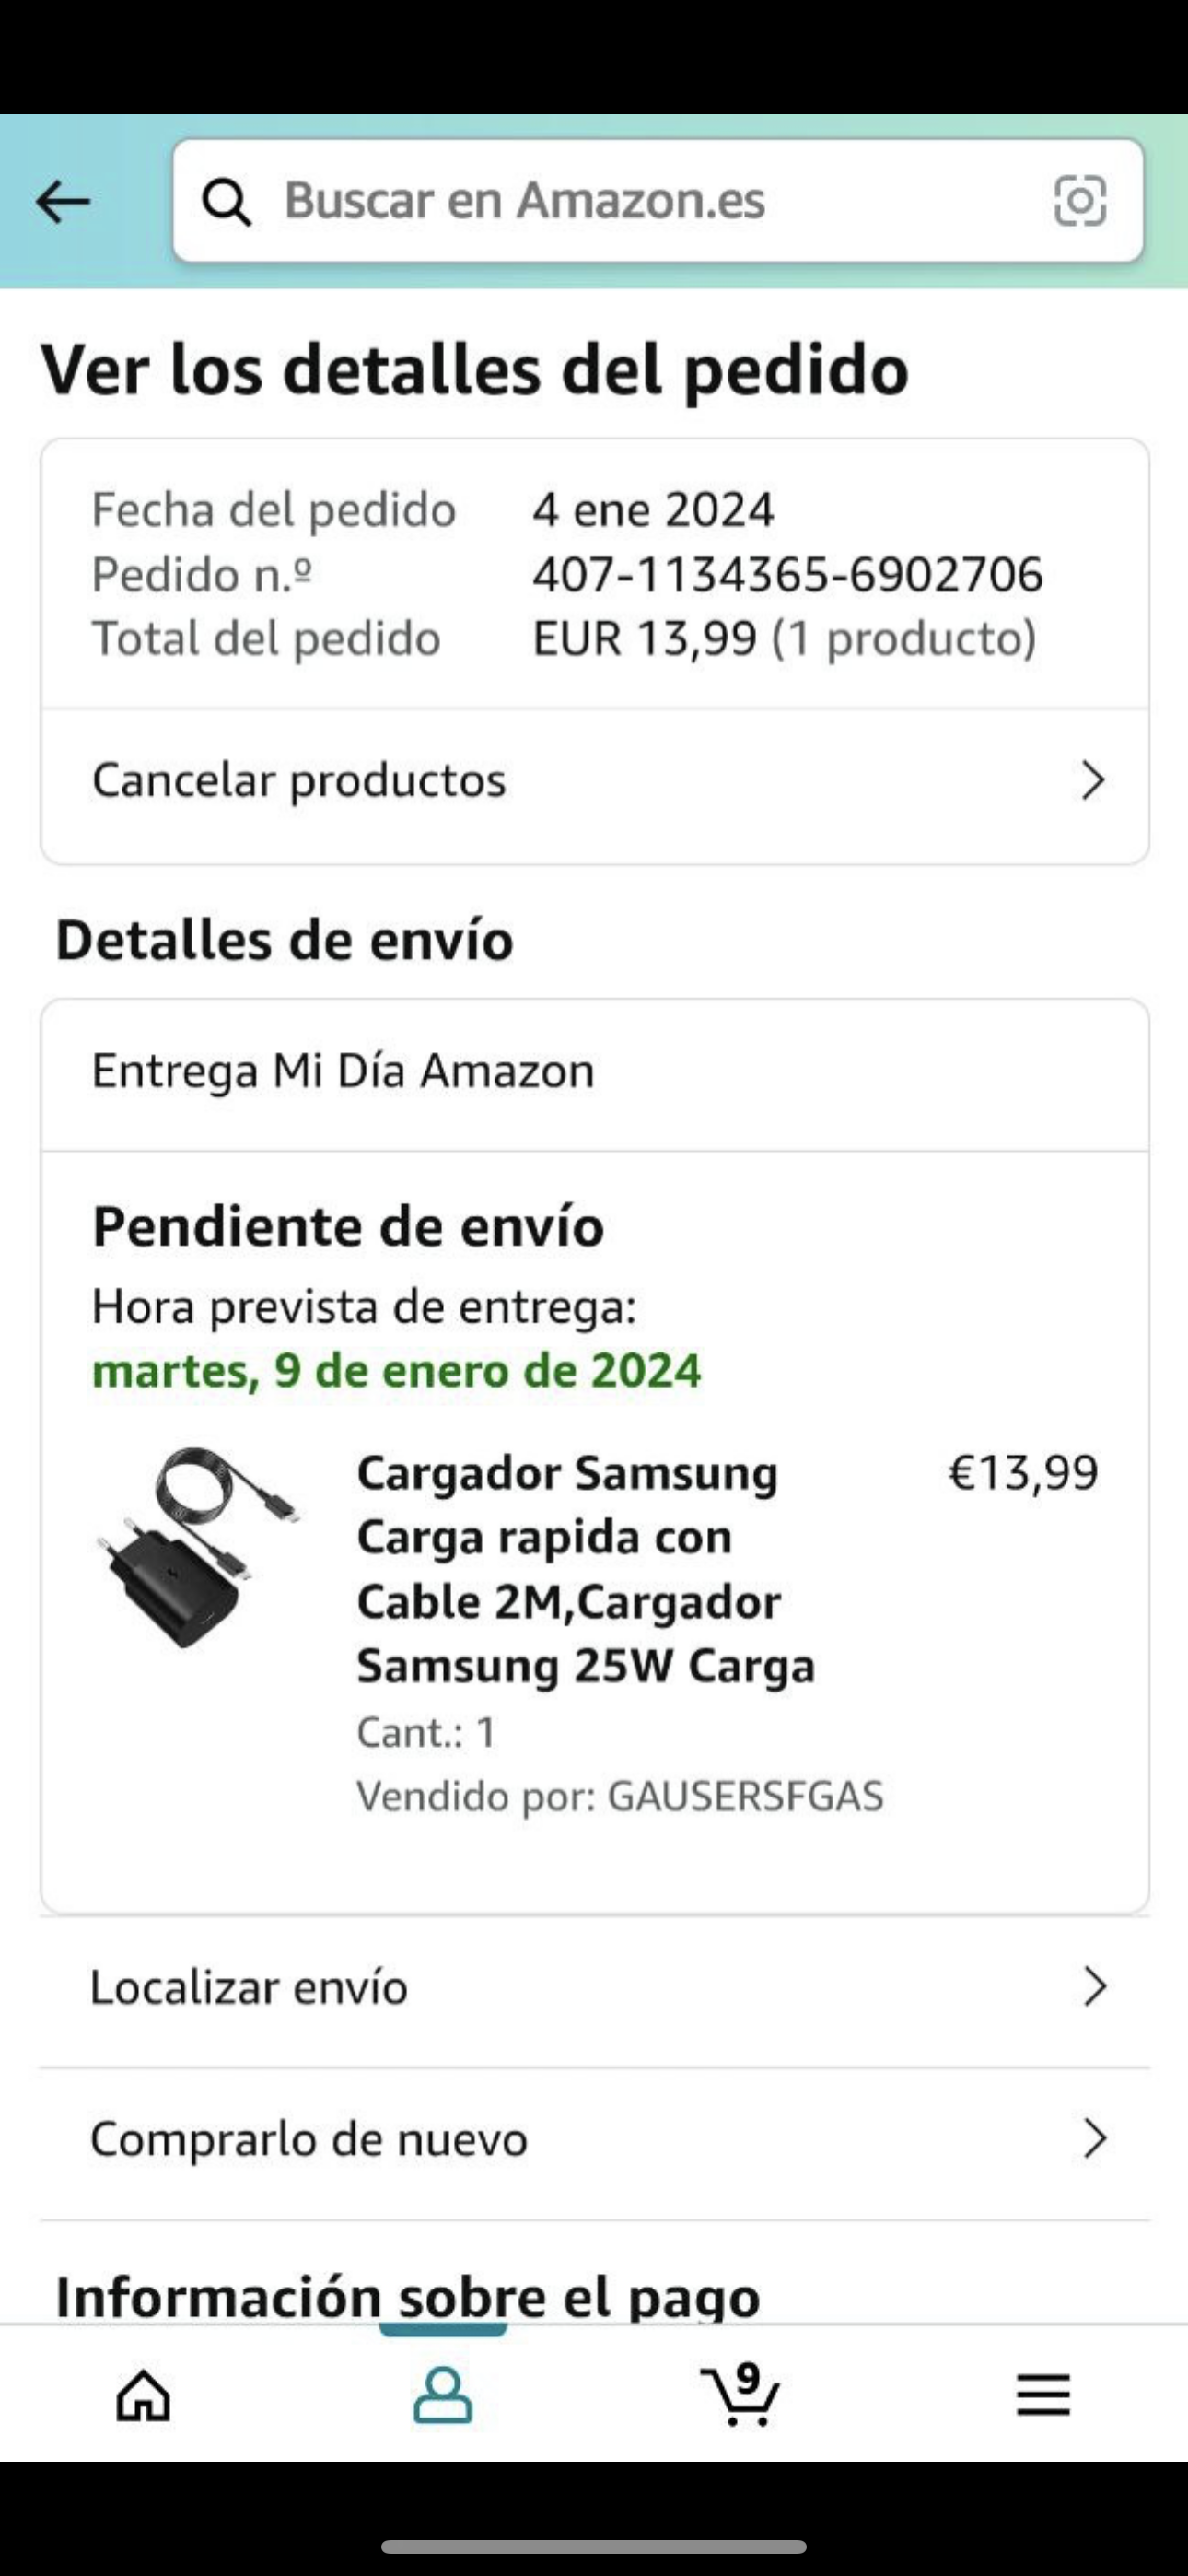Tap the back arrow icon
Viewport: 1188px width, 2576px height.
coord(63,202)
